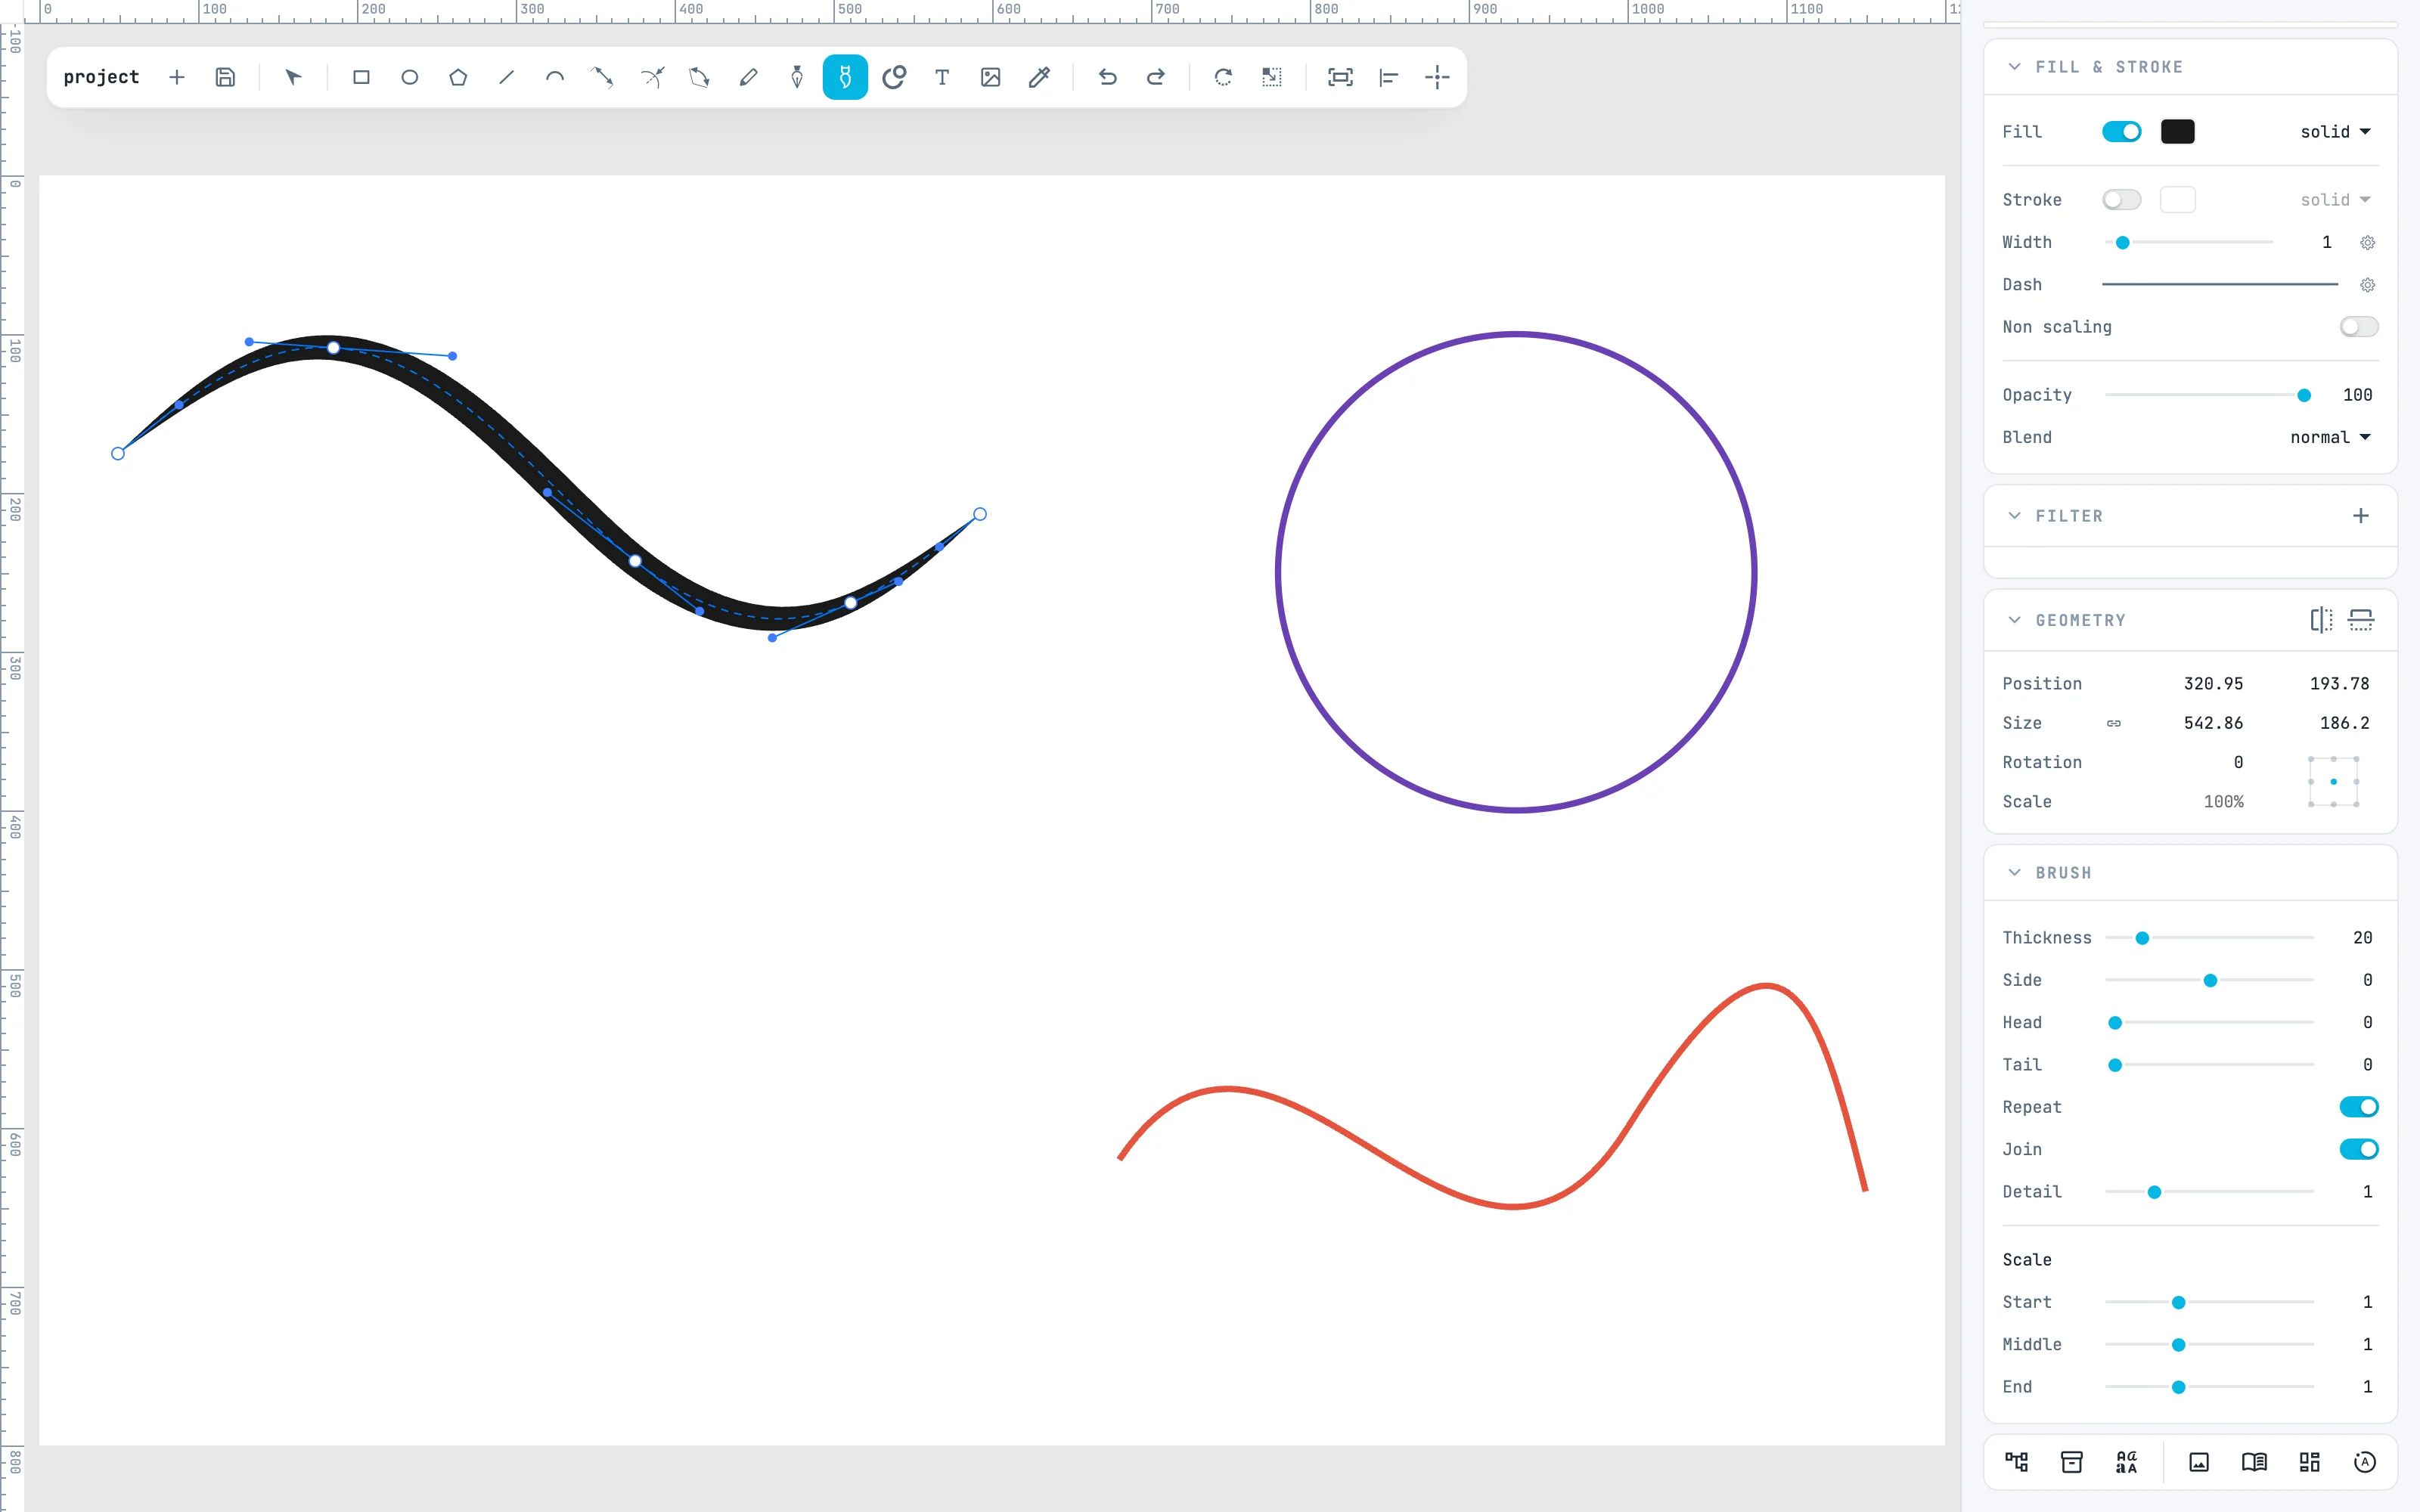Select the Line tool
This screenshot has width=2420, height=1512.
click(x=507, y=77)
